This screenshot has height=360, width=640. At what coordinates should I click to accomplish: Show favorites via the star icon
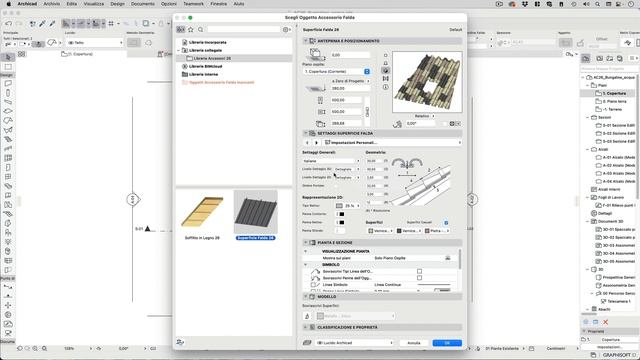tap(191, 29)
